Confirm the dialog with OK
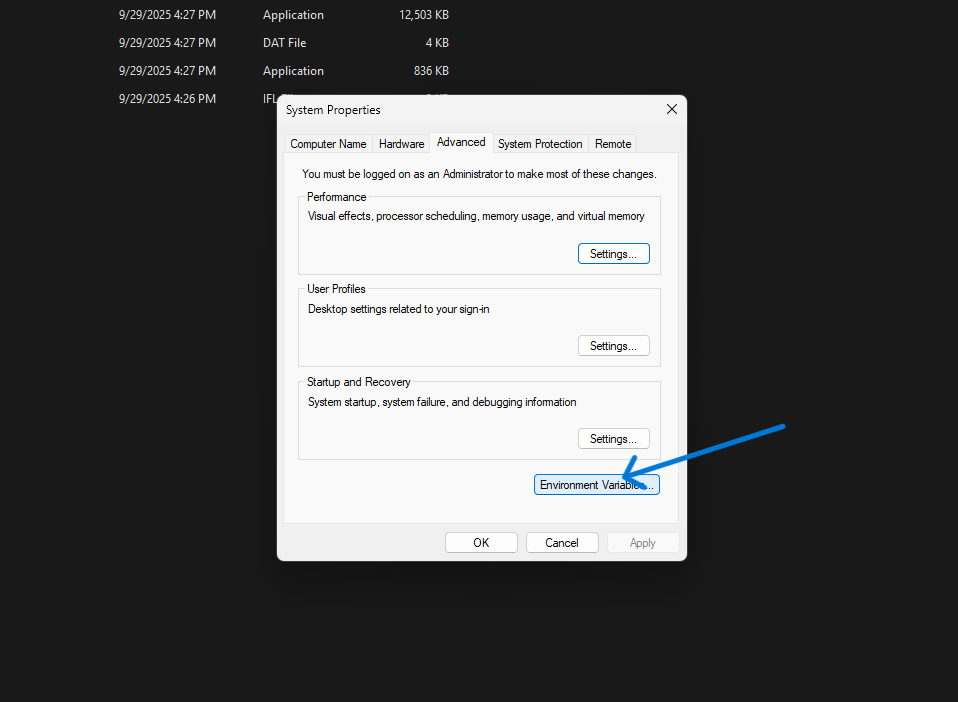 pyautogui.click(x=481, y=543)
